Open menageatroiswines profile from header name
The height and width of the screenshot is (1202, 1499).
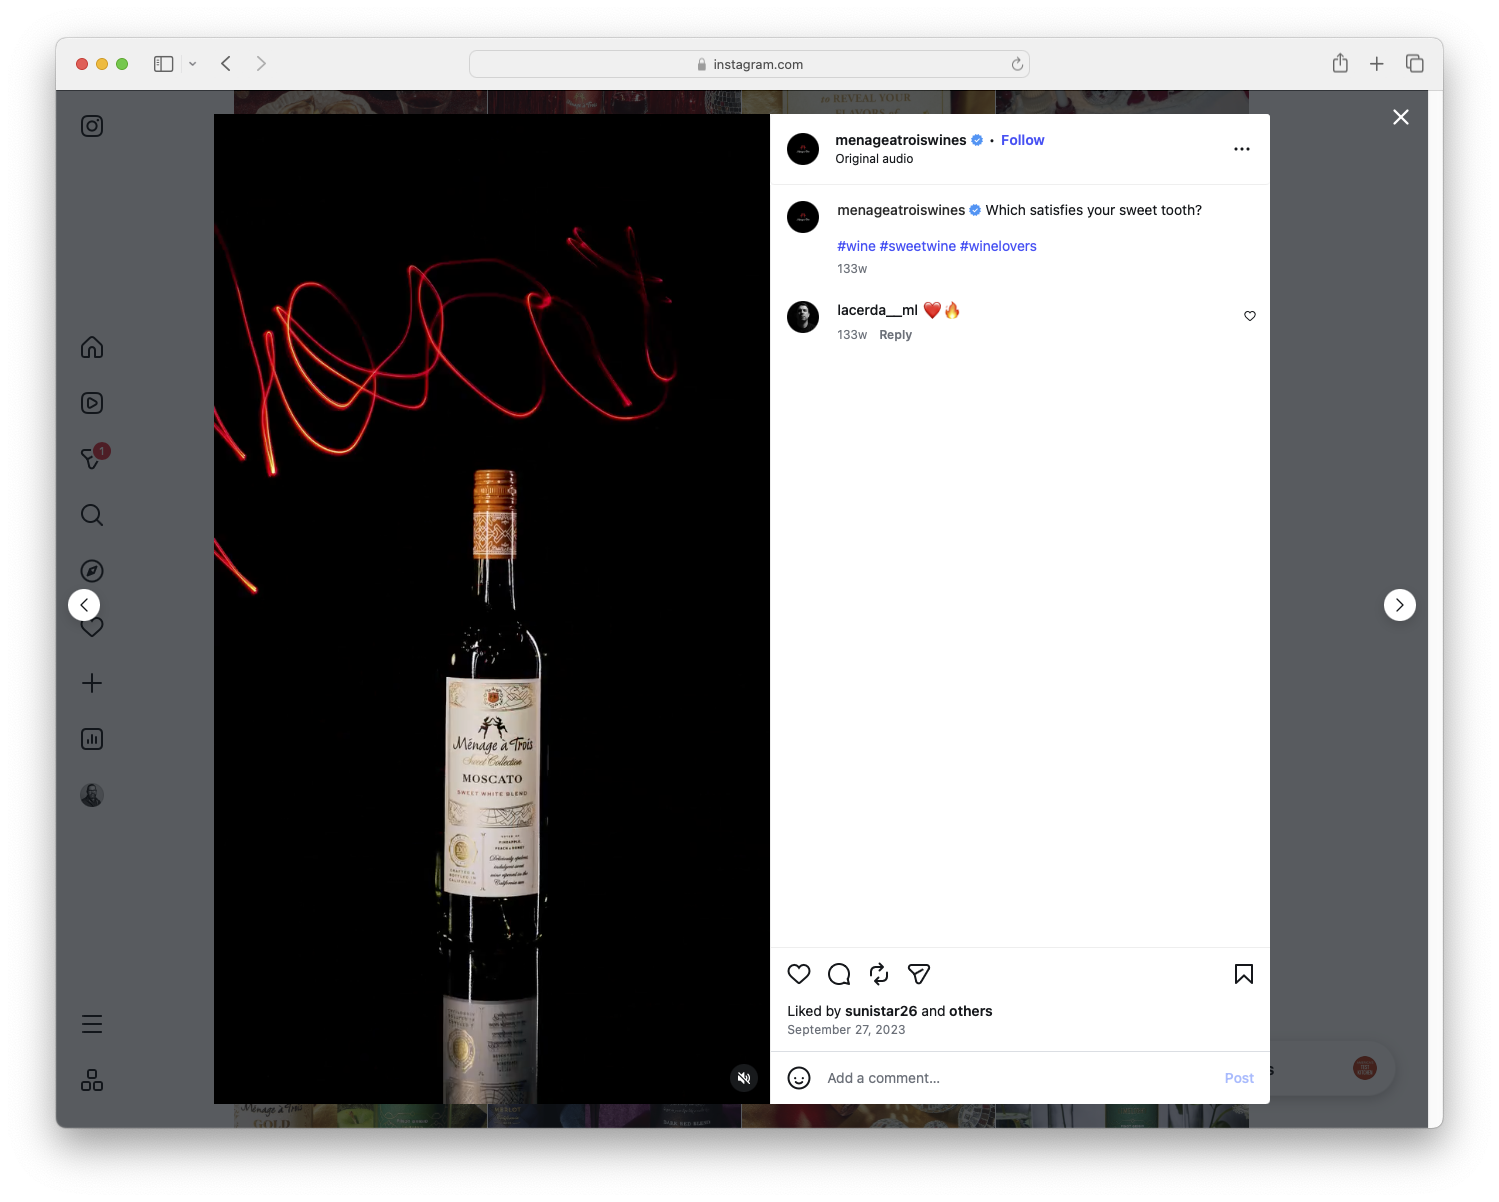tap(901, 140)
